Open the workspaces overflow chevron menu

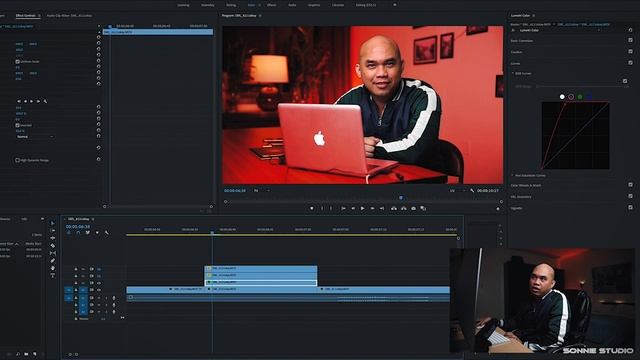pyautogui.click(x=395, y=5)
